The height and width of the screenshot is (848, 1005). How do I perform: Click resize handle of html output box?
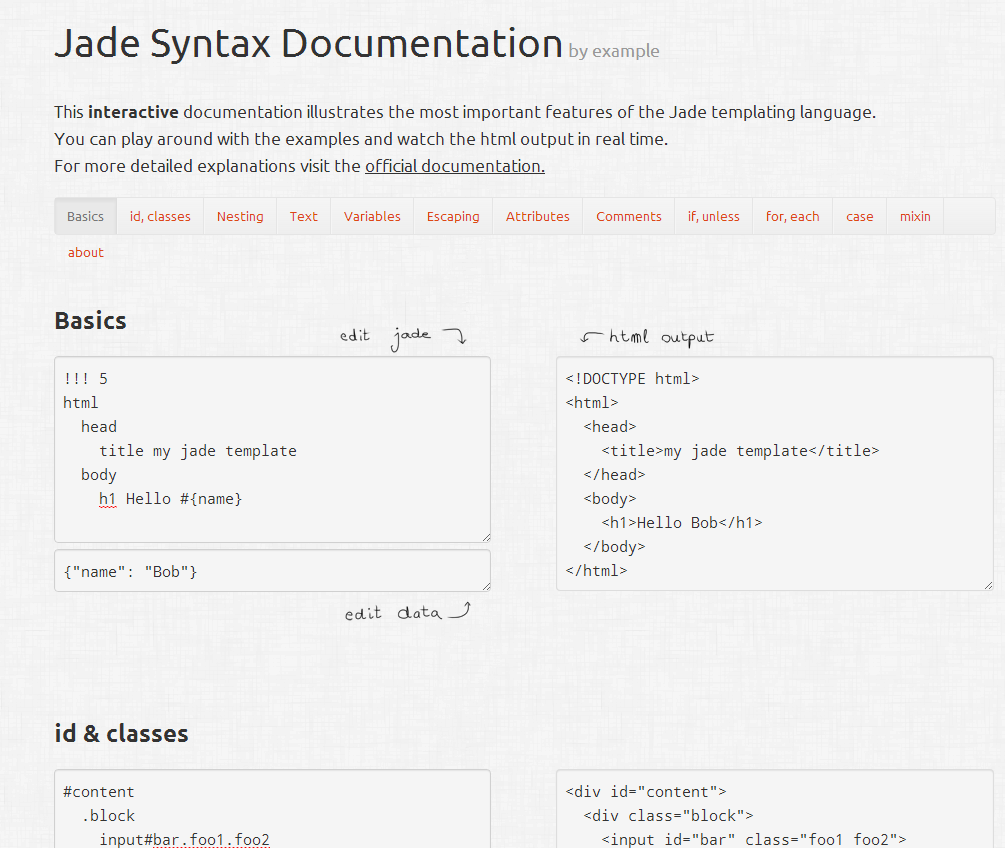pyautogui.click(x=988, y=585)
